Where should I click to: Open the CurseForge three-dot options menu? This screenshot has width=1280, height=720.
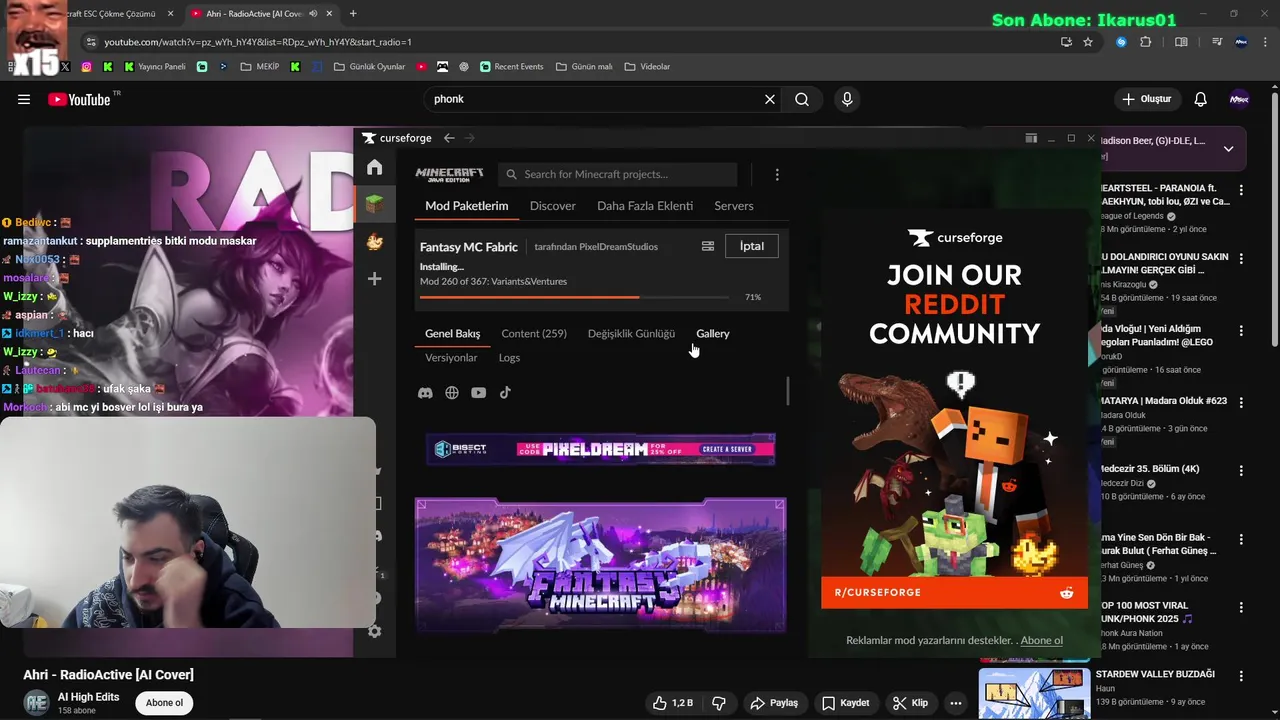coord(777,174)
